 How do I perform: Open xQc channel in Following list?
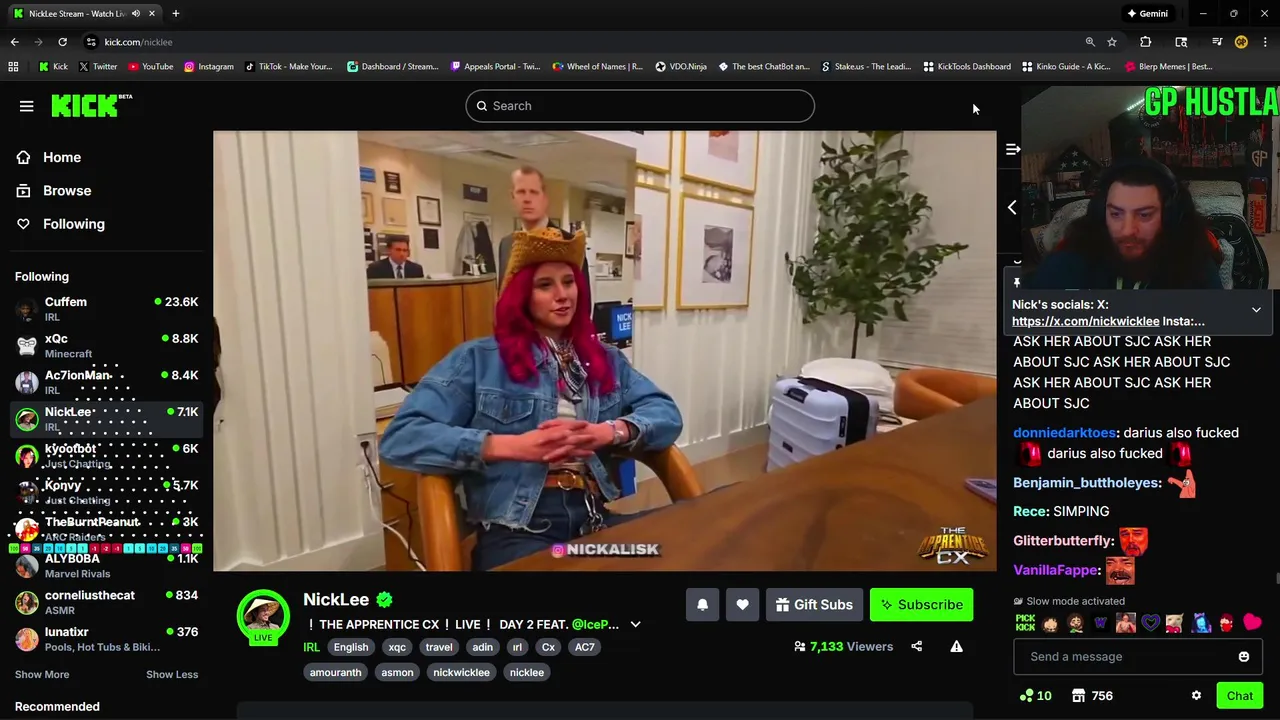[106, 346]
